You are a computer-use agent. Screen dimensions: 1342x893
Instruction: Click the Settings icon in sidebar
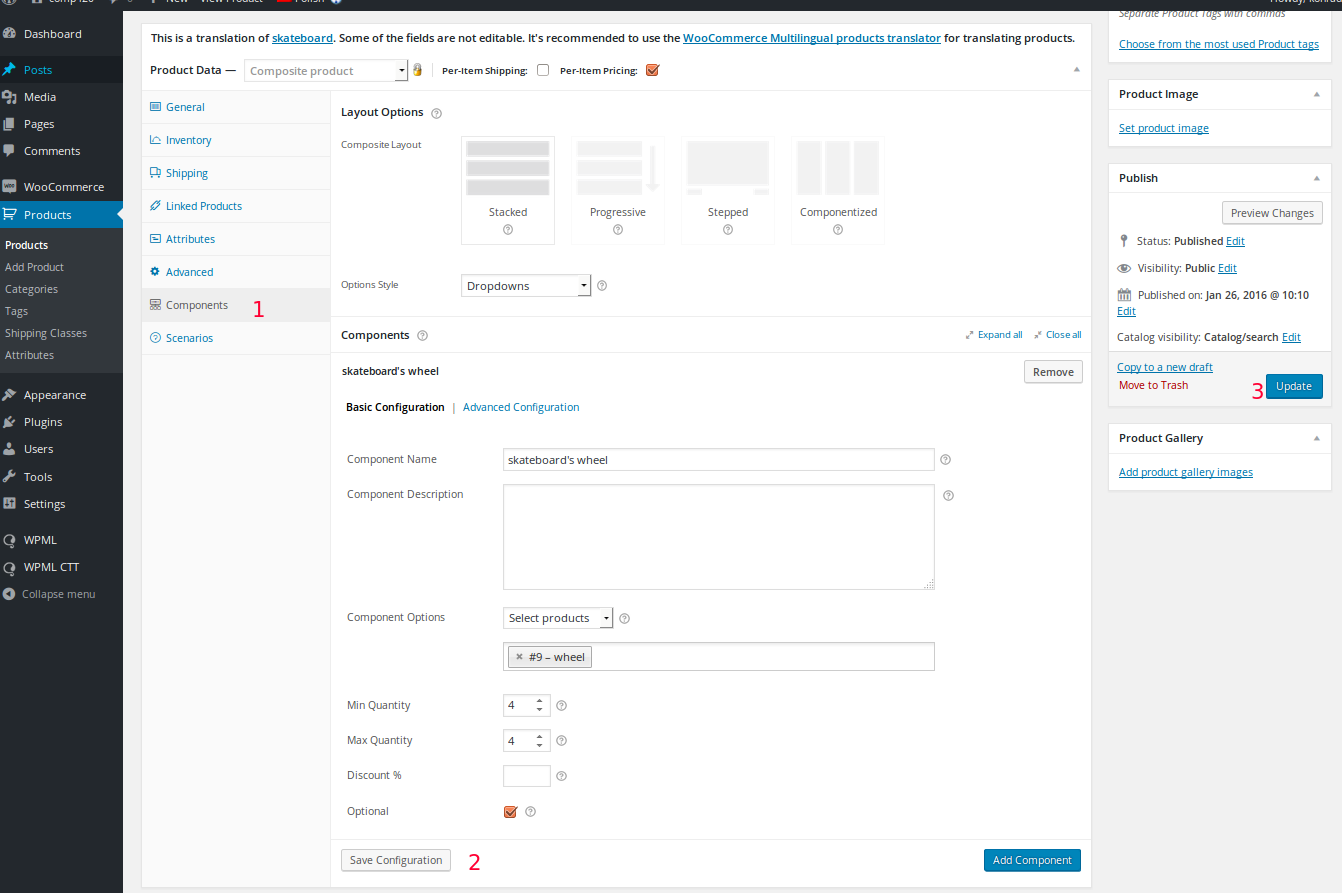point(10,504)
